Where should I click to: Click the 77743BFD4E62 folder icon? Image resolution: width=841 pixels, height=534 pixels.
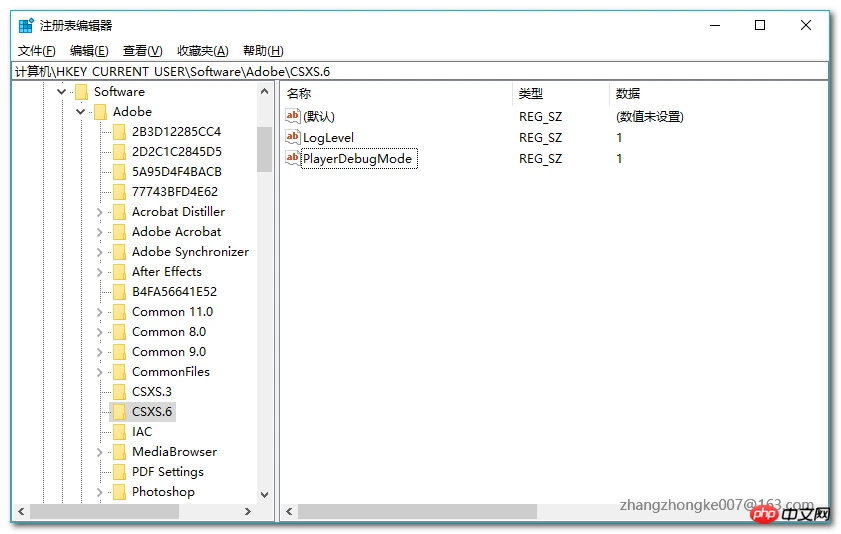click(x=120, y=192)
